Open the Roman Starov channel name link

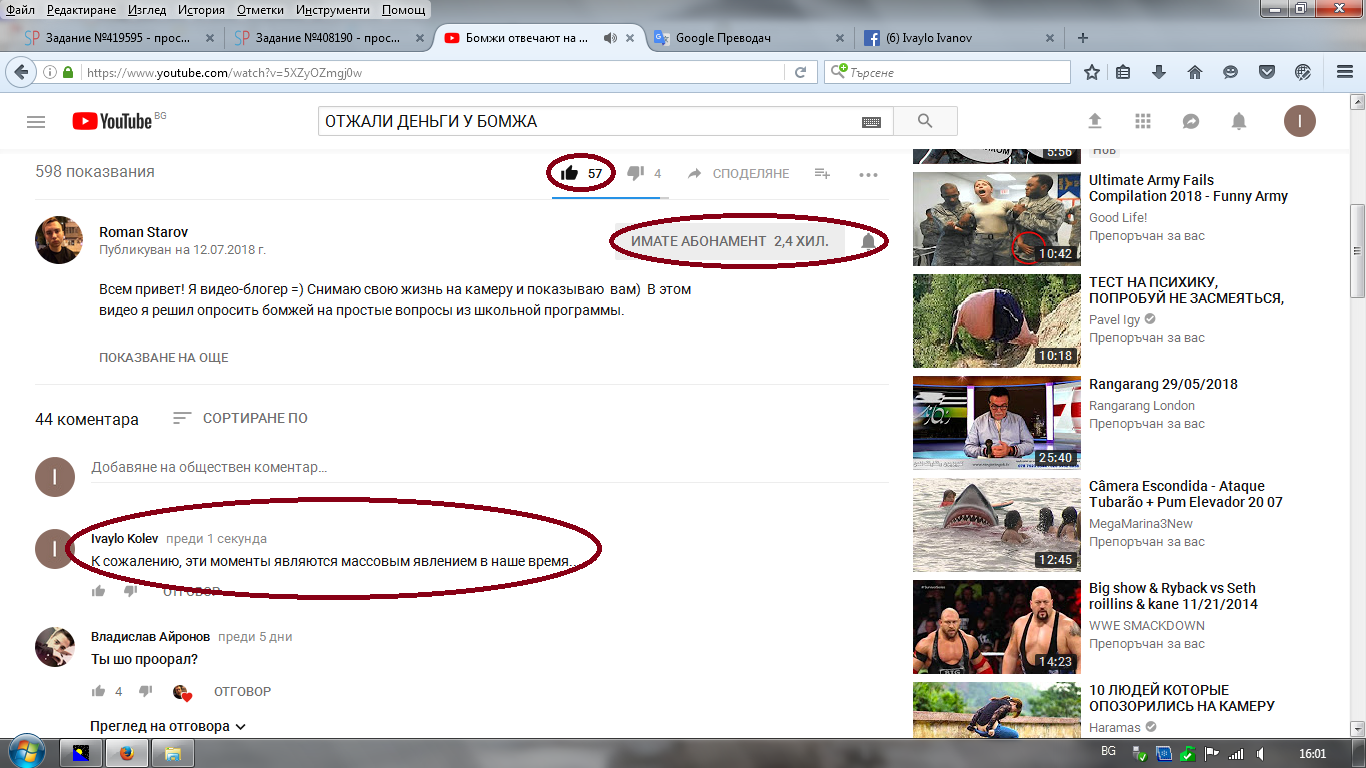143,232
